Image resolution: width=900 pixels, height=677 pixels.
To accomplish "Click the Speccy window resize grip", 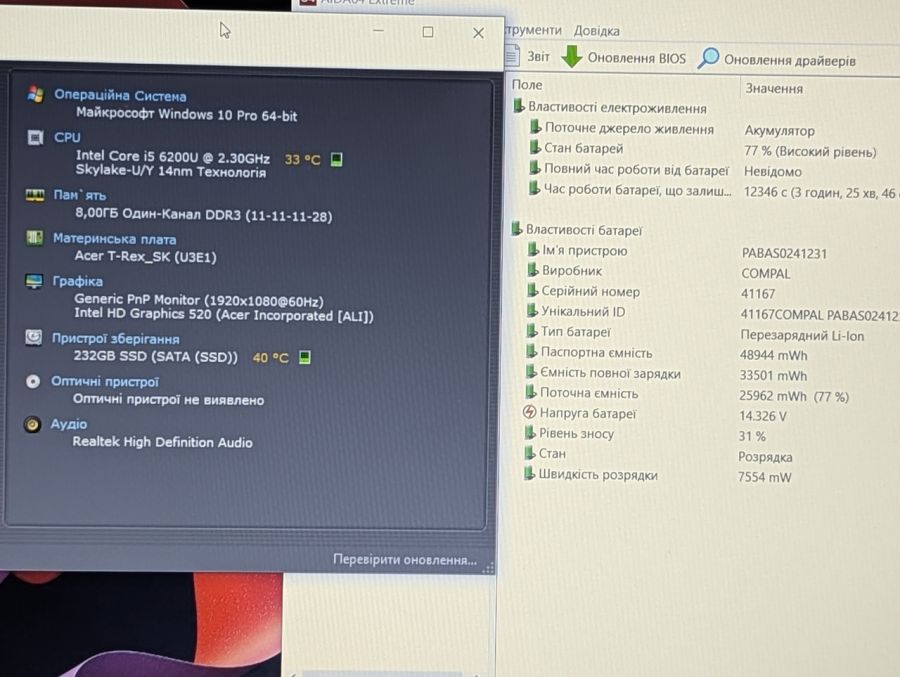I will [x=488, y=568].
